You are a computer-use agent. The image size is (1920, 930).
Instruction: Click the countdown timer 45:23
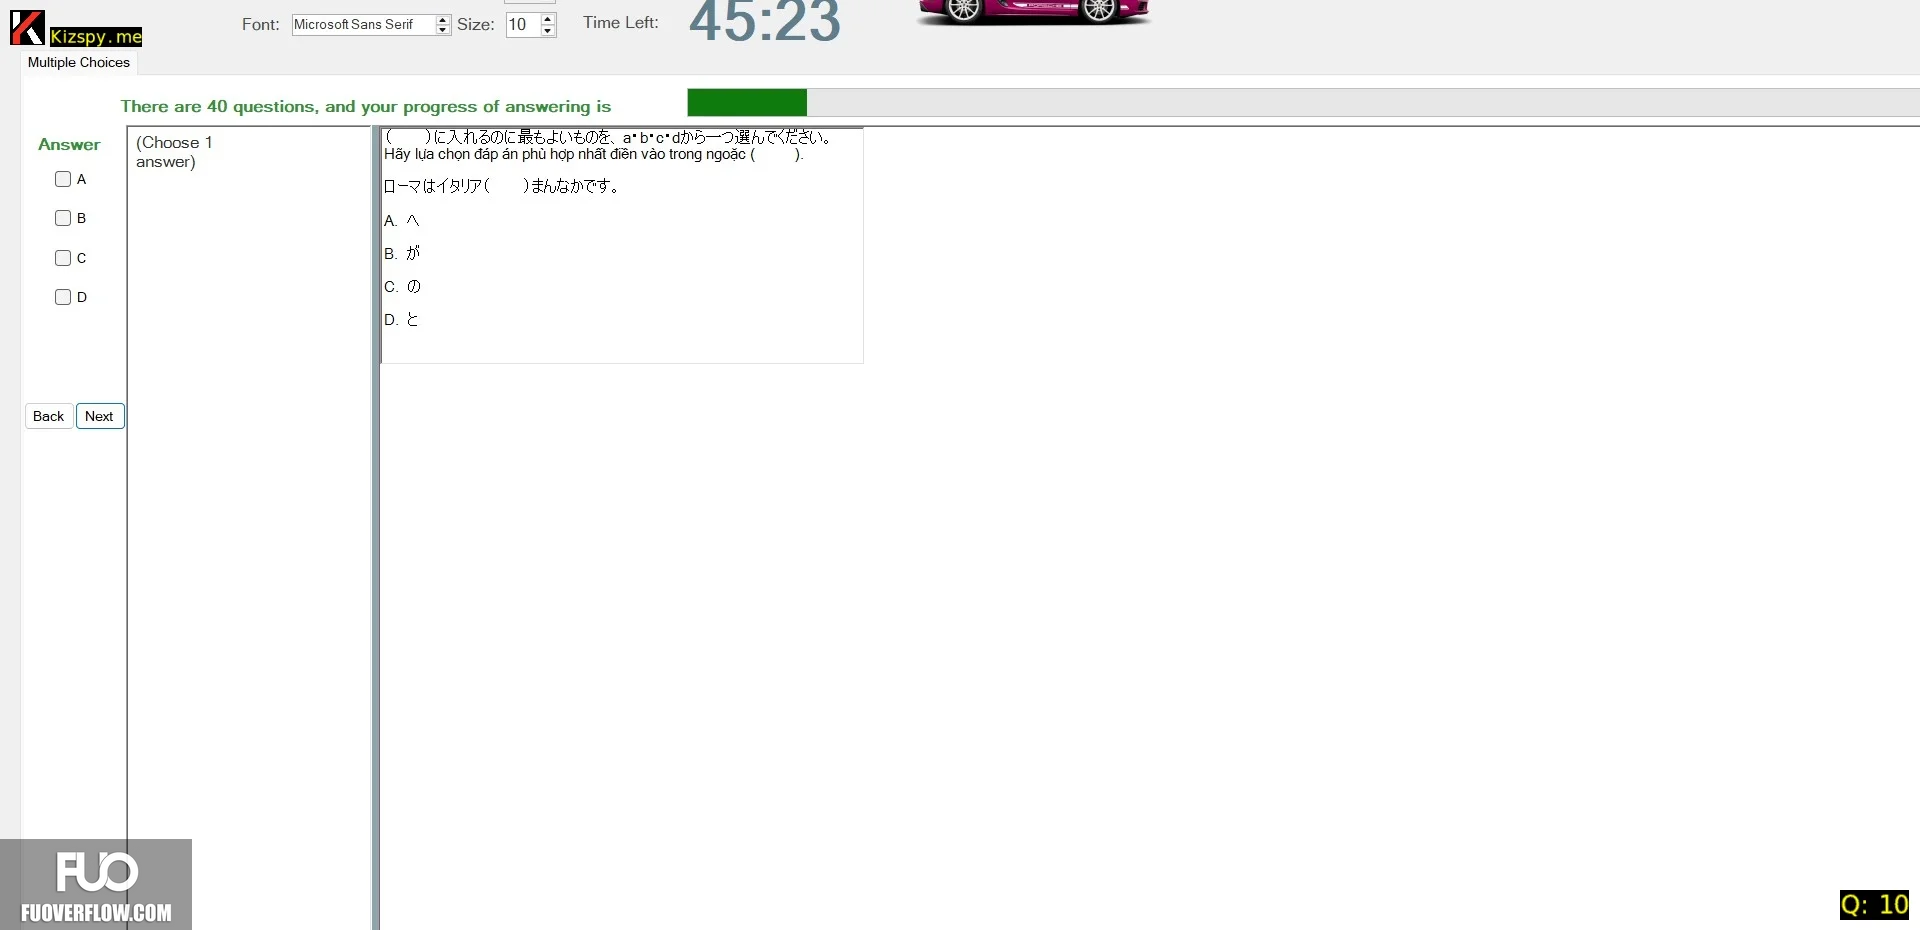click(765, 22)
